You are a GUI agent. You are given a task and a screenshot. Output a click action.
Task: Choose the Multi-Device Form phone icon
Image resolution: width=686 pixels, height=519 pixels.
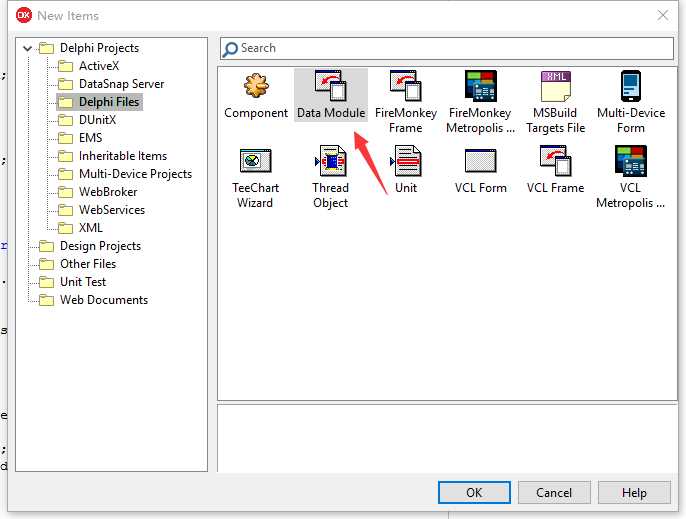click(631, 86)
